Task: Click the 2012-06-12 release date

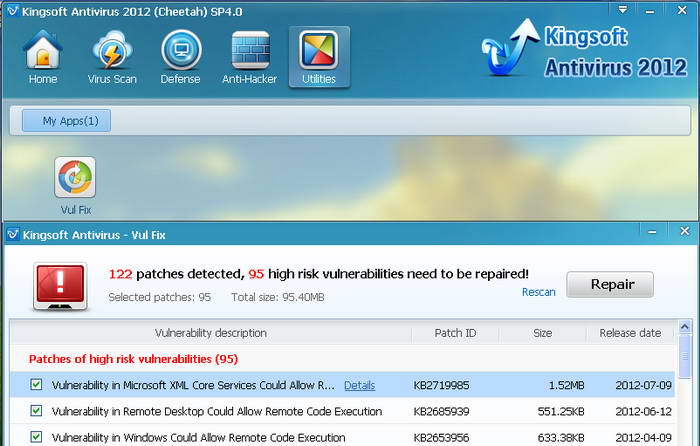Action: tap(643, 411)
